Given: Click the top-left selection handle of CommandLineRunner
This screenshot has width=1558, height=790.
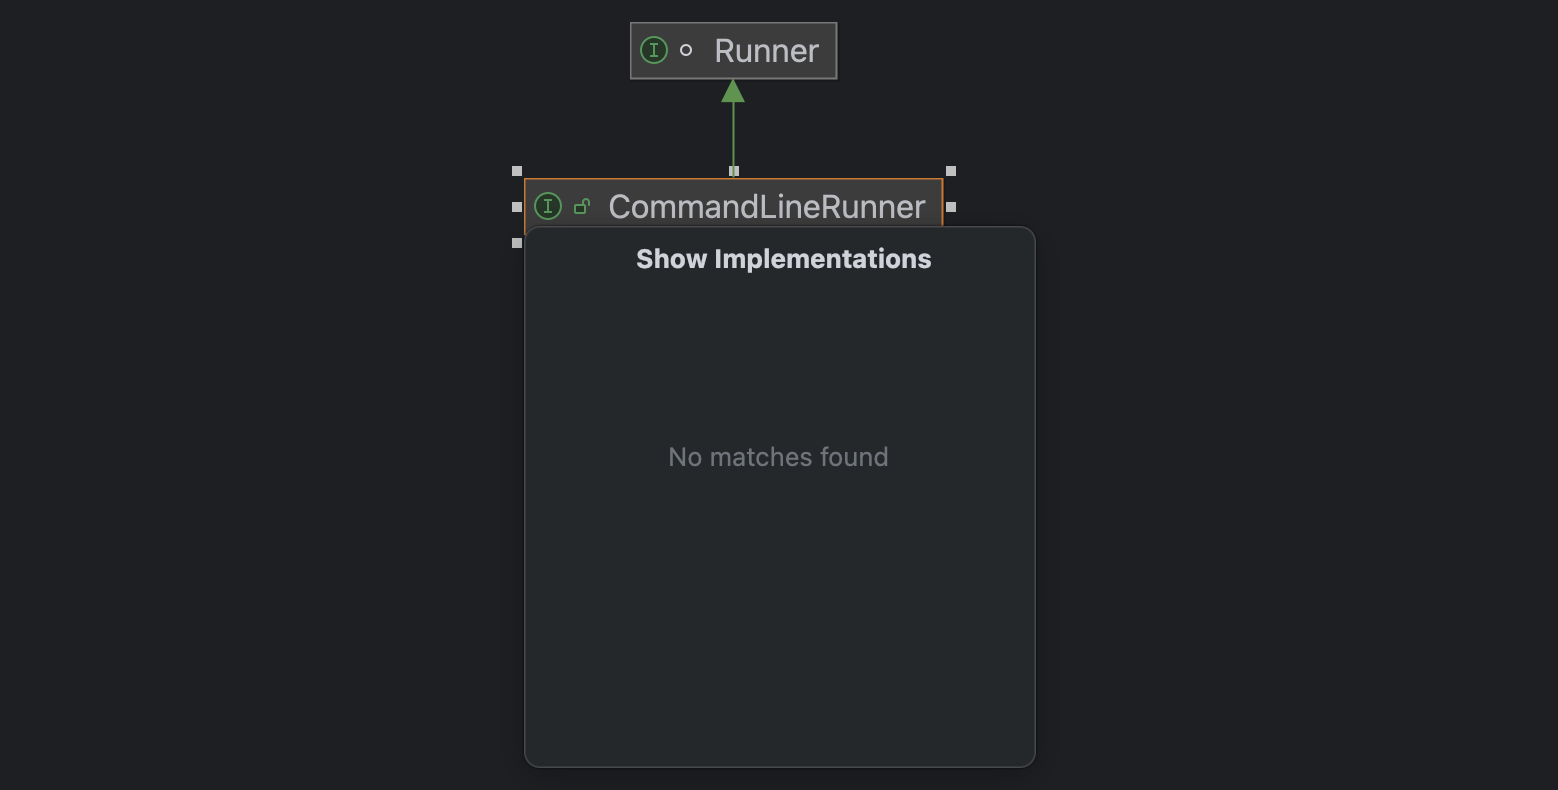Looking at the screenshot, I should click(517, 171).
